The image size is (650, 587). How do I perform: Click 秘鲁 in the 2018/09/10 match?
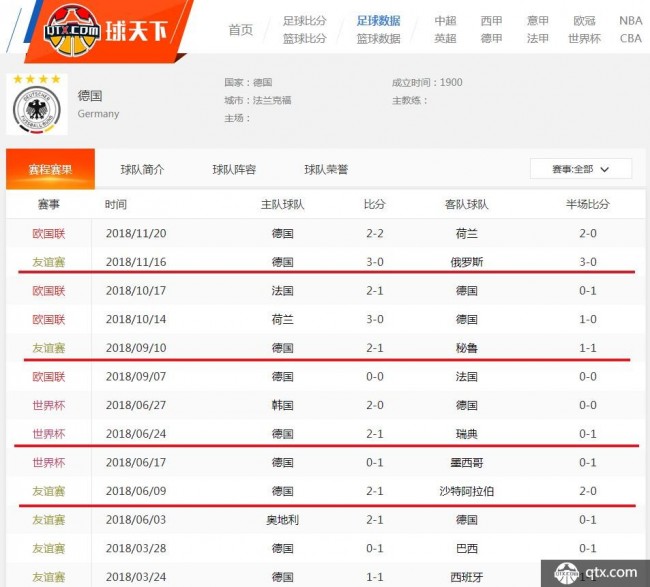click(x=467, y=348)
